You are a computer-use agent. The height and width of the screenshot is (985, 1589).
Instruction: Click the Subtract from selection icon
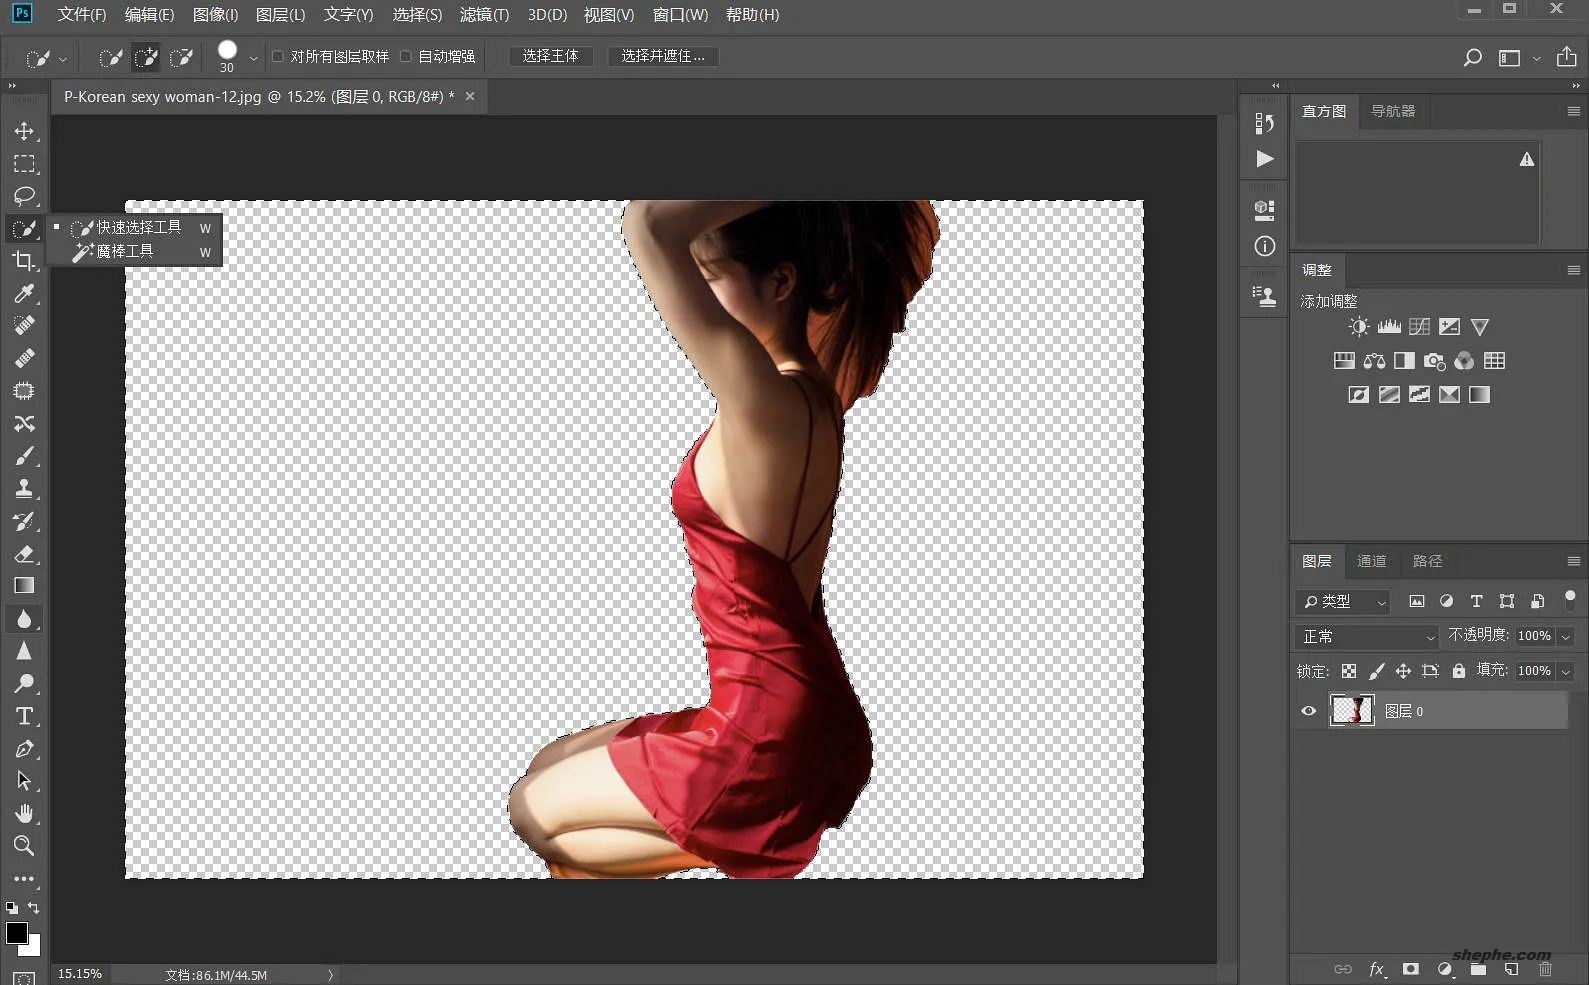pos(181,57)
